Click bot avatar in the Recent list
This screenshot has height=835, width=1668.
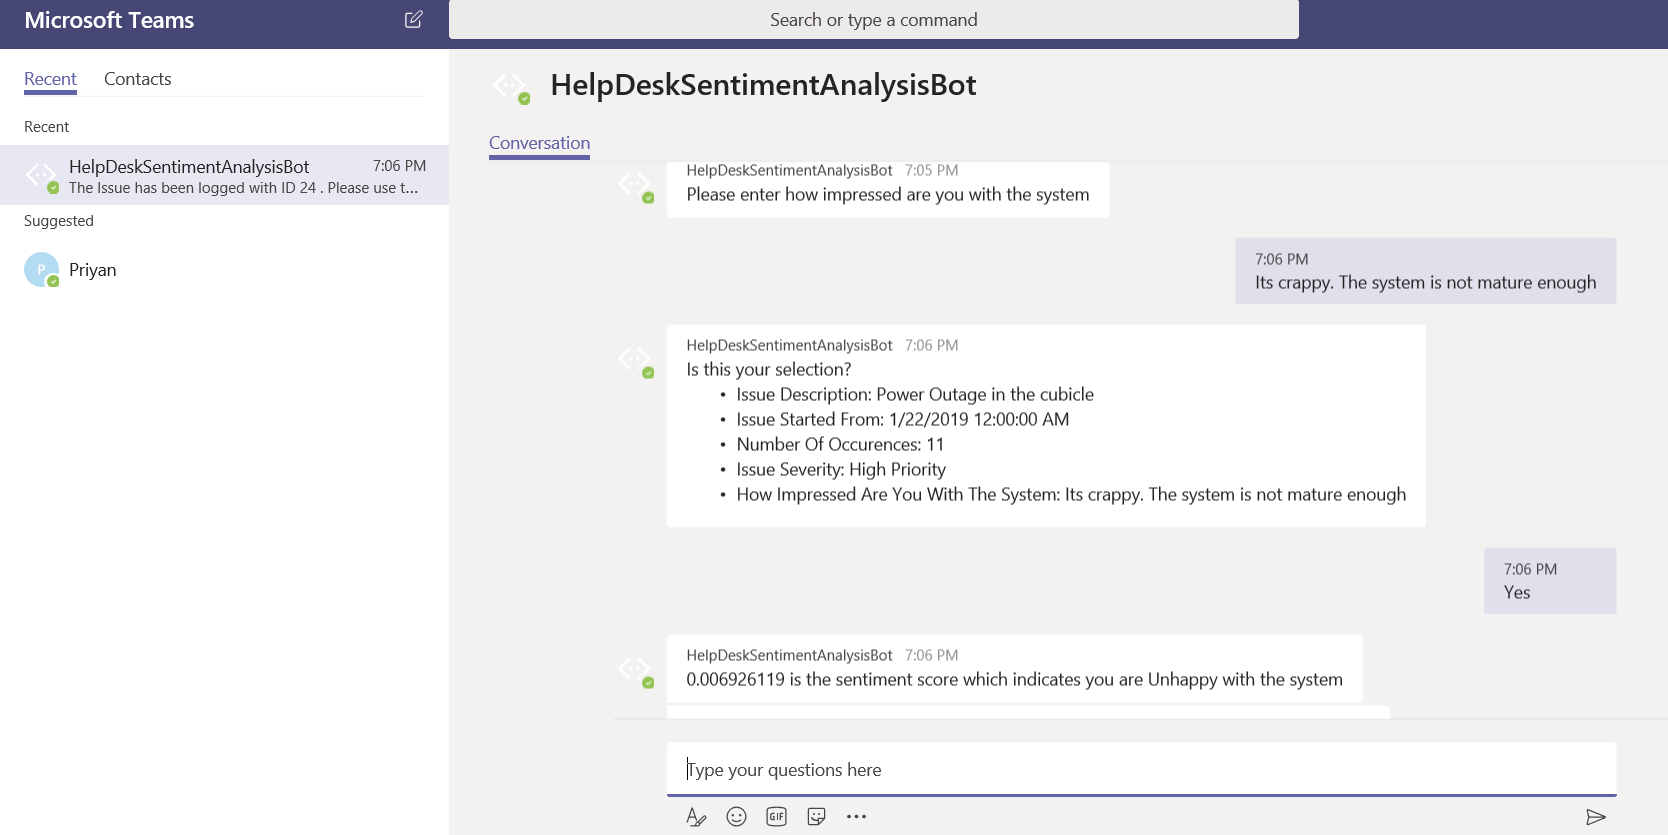click(x=41, y=176)
